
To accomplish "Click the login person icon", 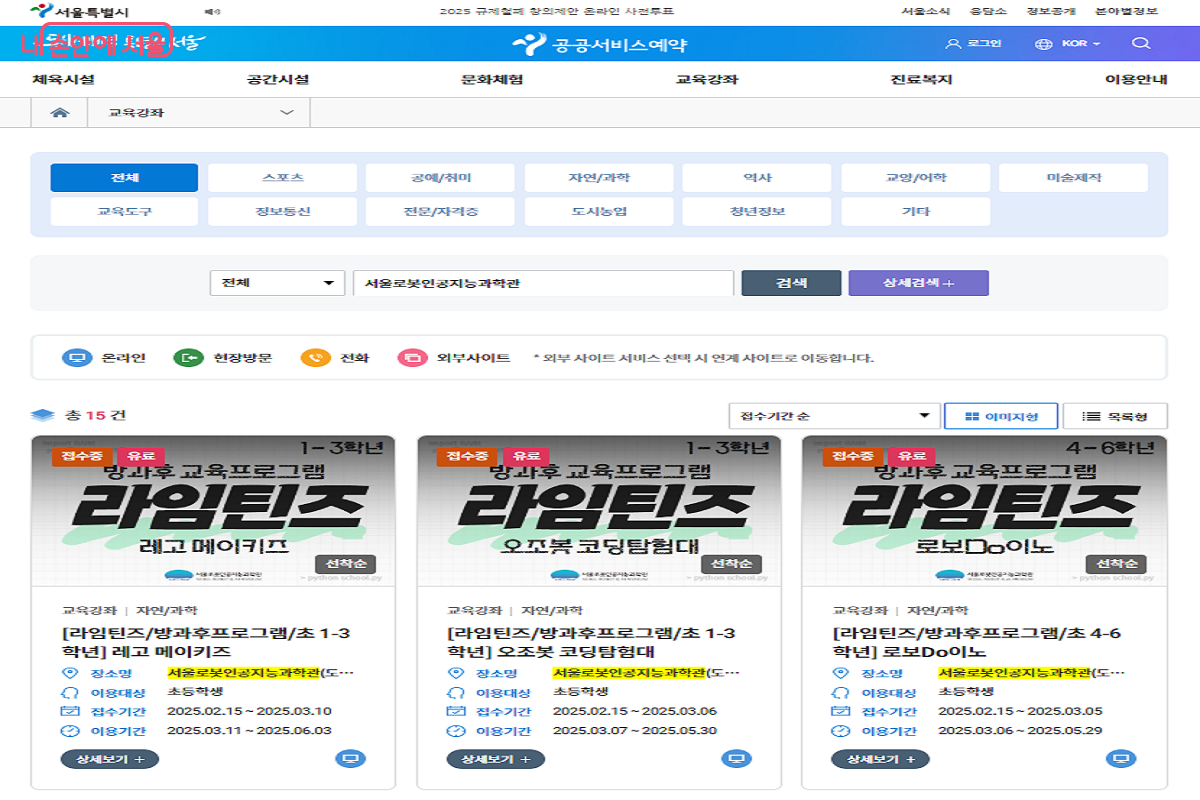I will (x=953, y=44).
